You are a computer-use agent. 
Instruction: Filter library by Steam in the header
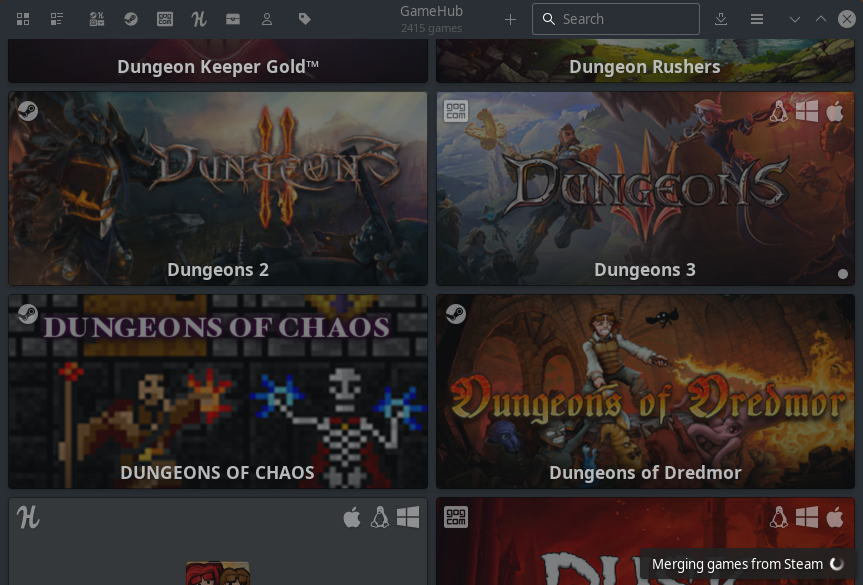click(131, 19)
